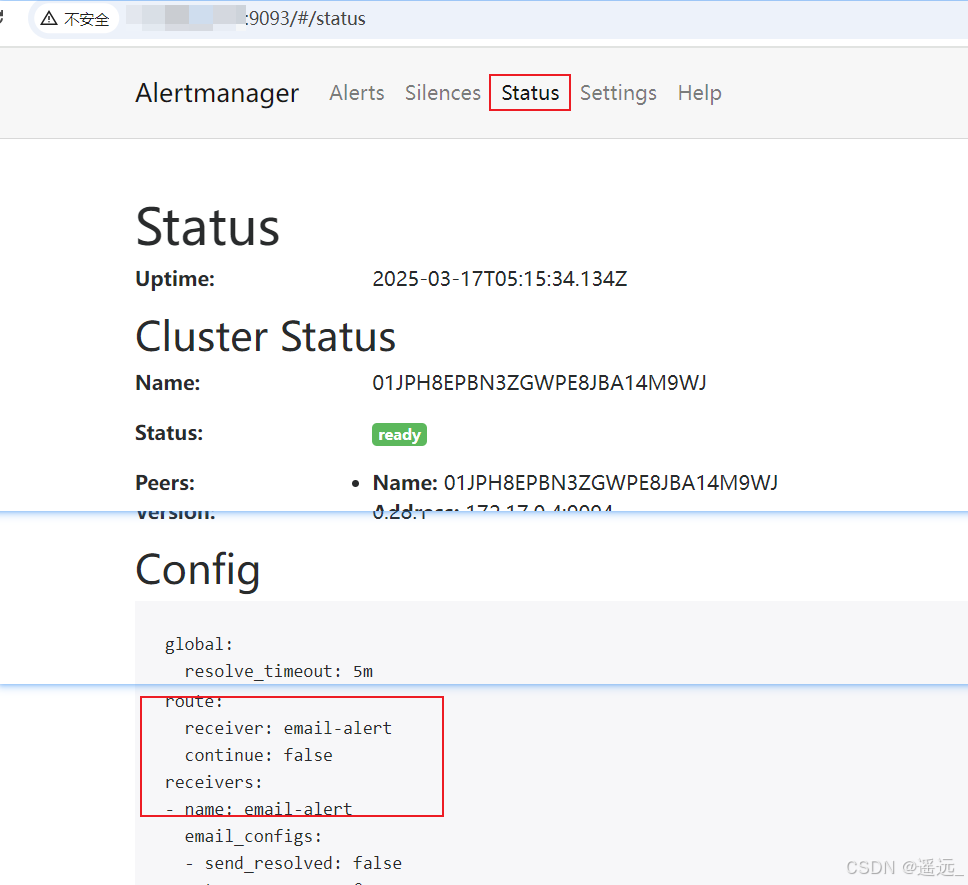This screenshot has width=968, height=885.
Task: Click the Config section heading
Action: tap(198, 570)
